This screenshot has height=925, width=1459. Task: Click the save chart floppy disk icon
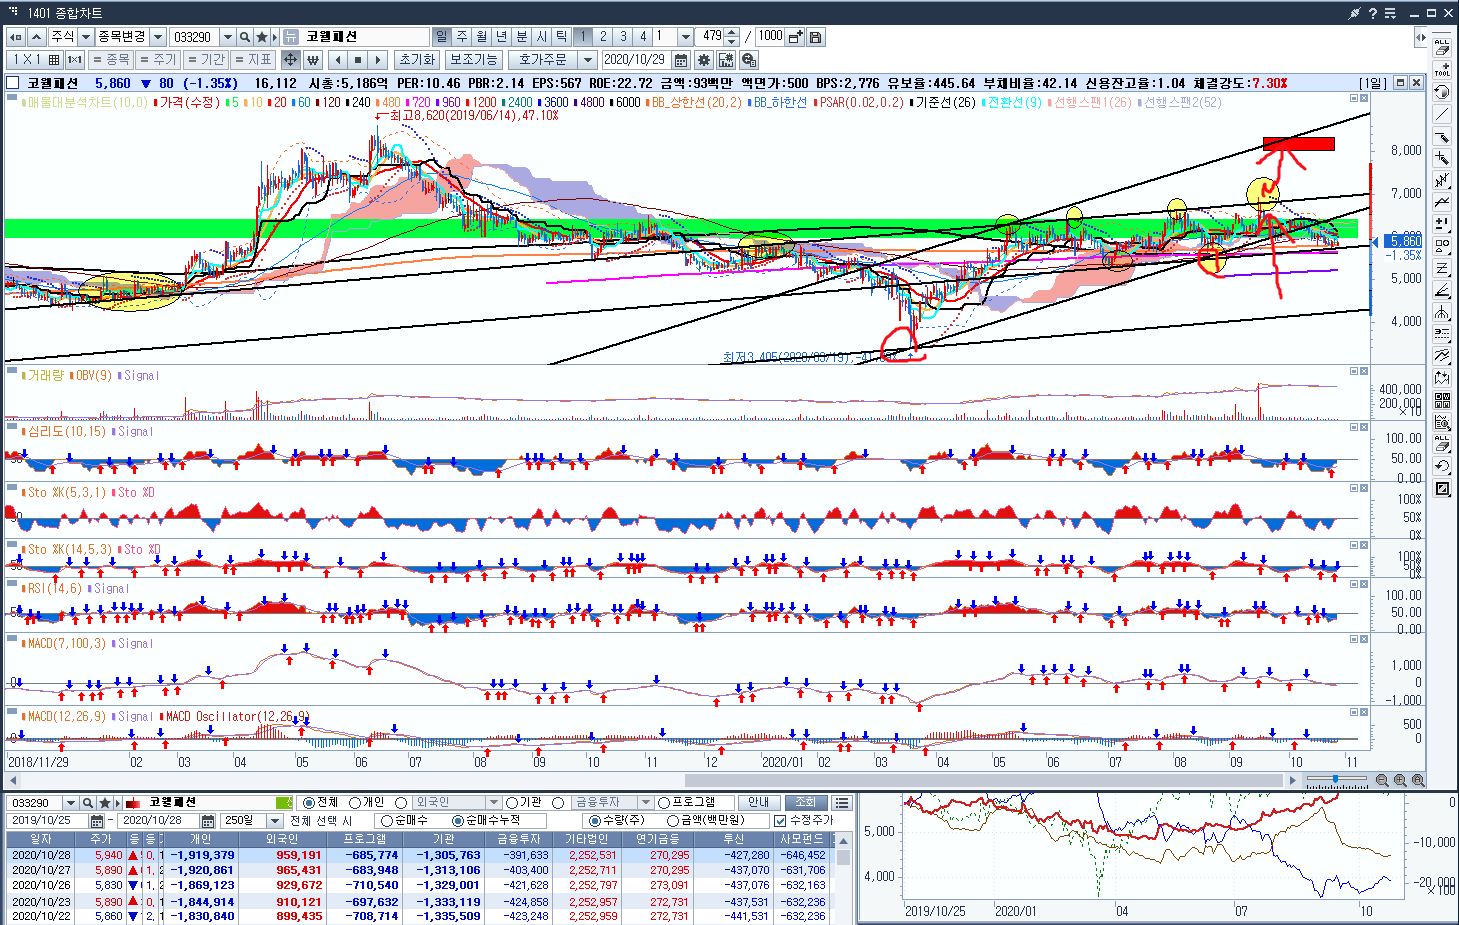click(816, 37)
